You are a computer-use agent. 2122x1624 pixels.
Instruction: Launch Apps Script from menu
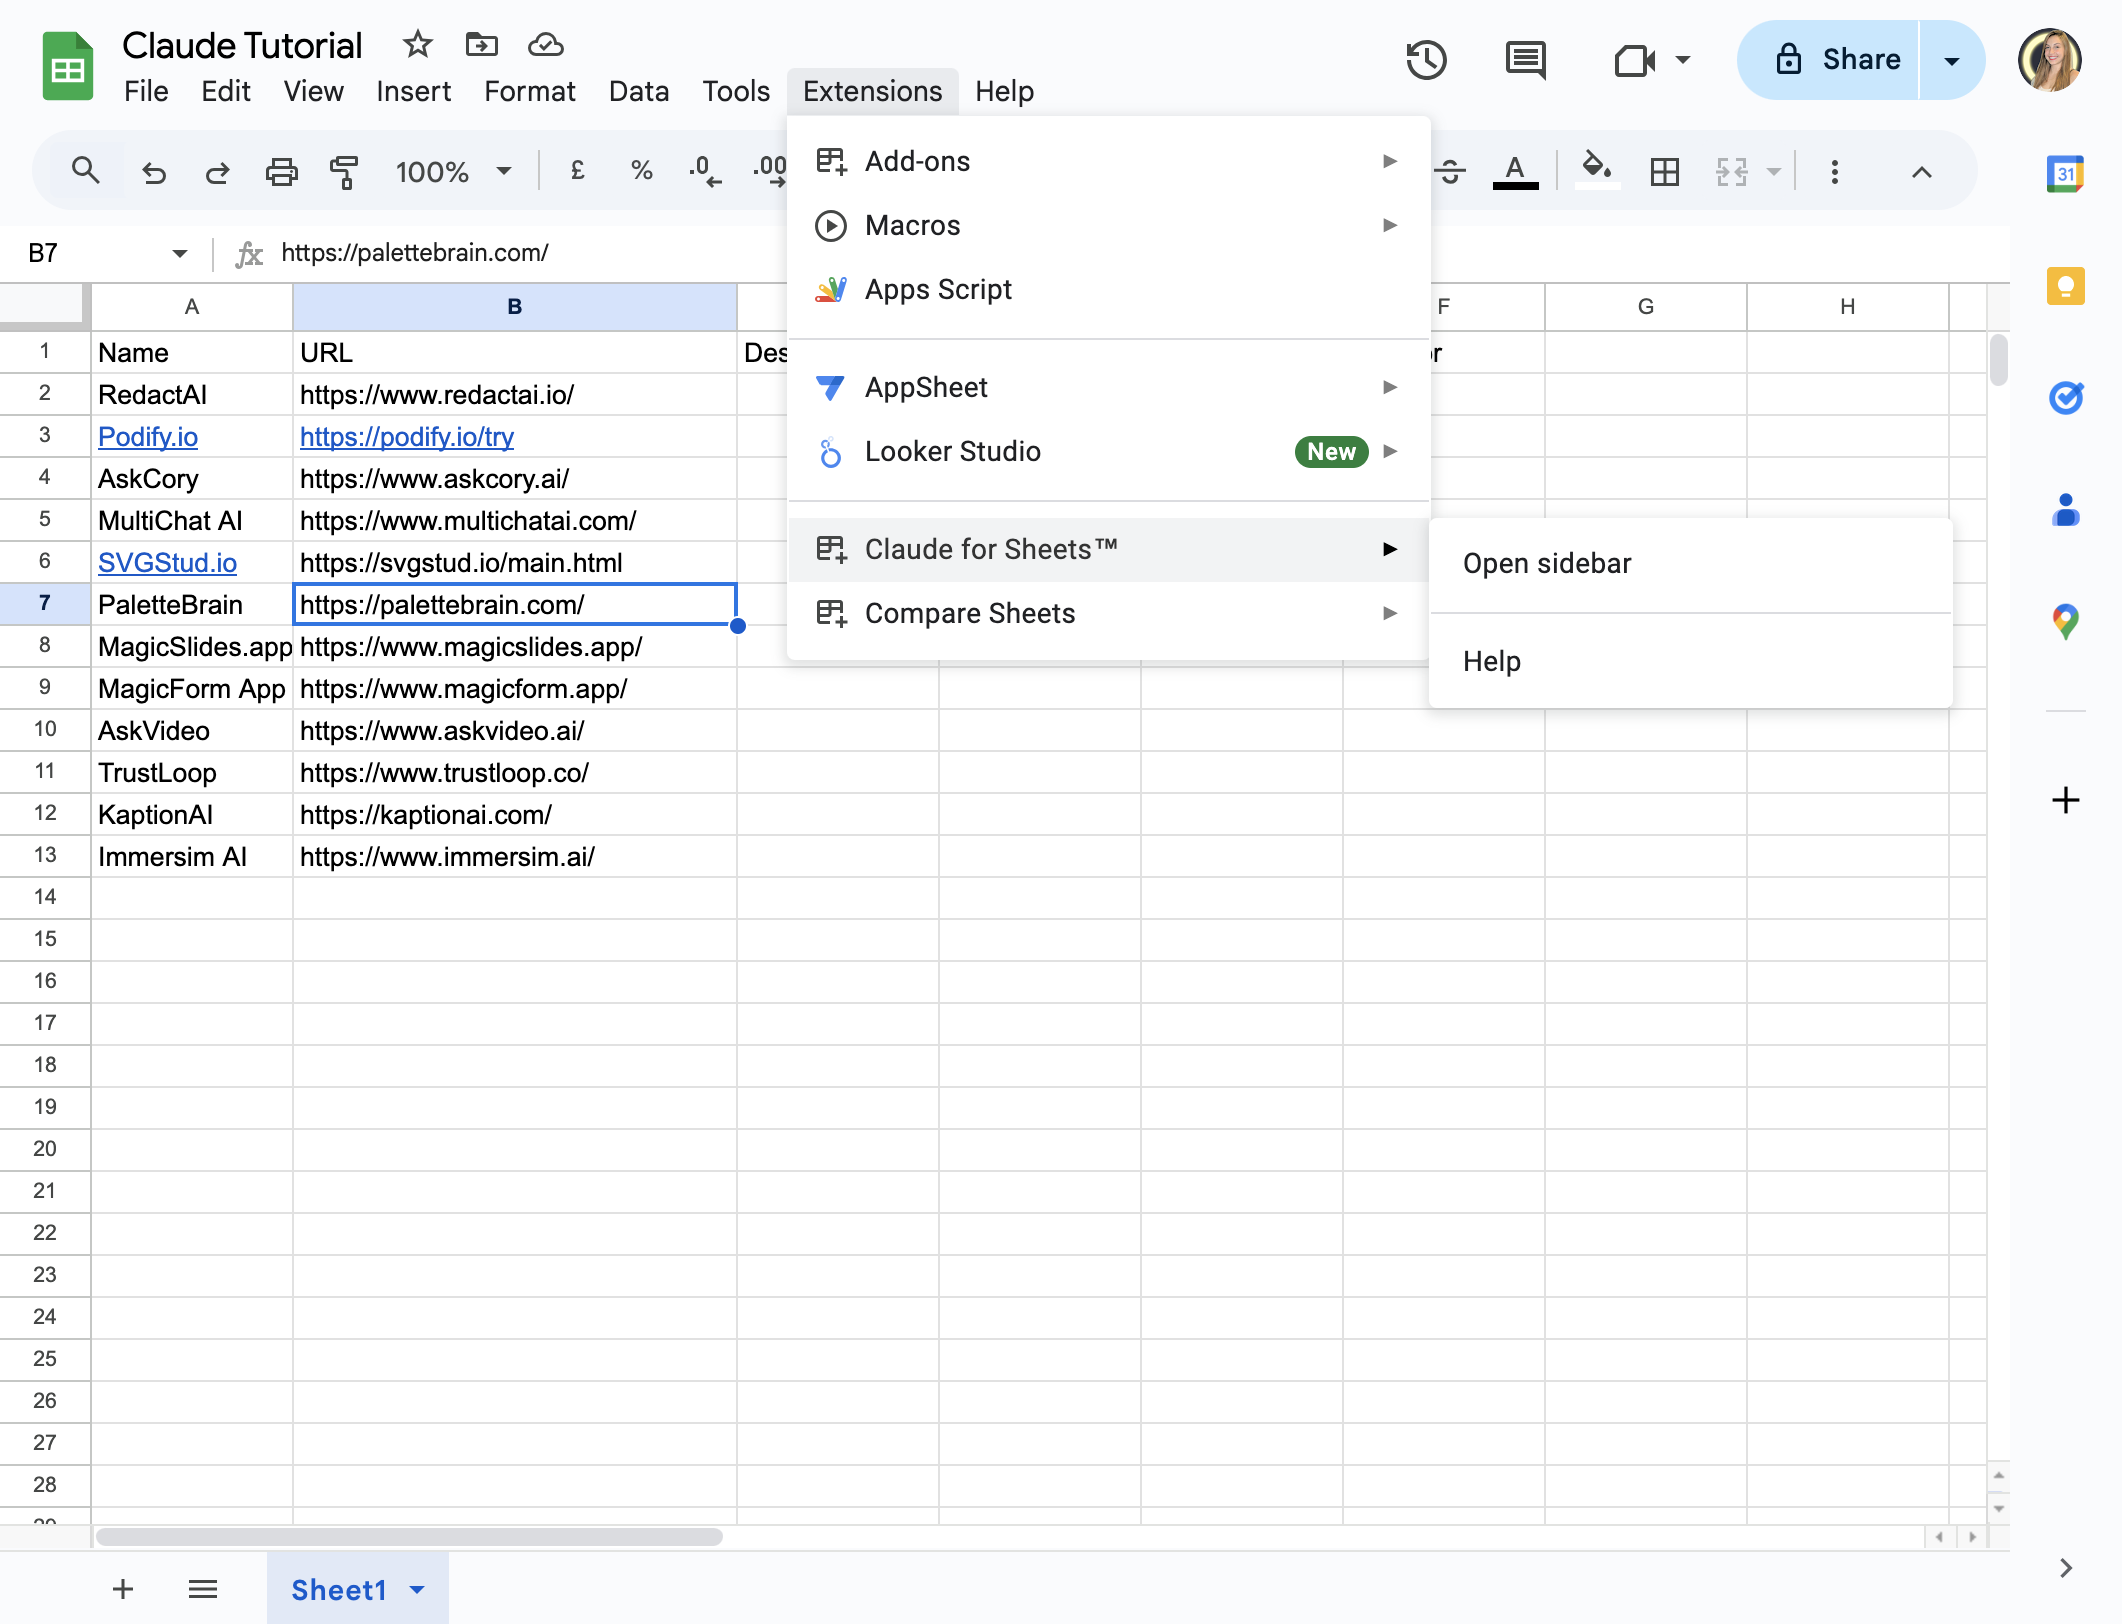coord(1108,289)
